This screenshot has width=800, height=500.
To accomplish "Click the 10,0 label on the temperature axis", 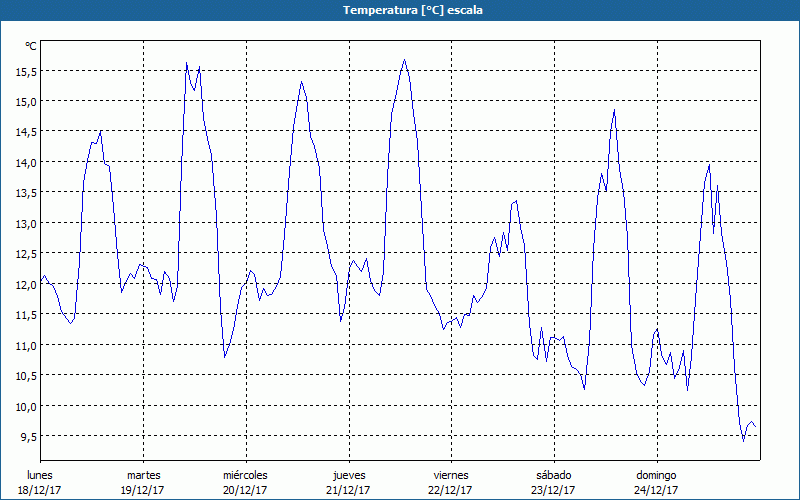I will [x=24, y=406].
